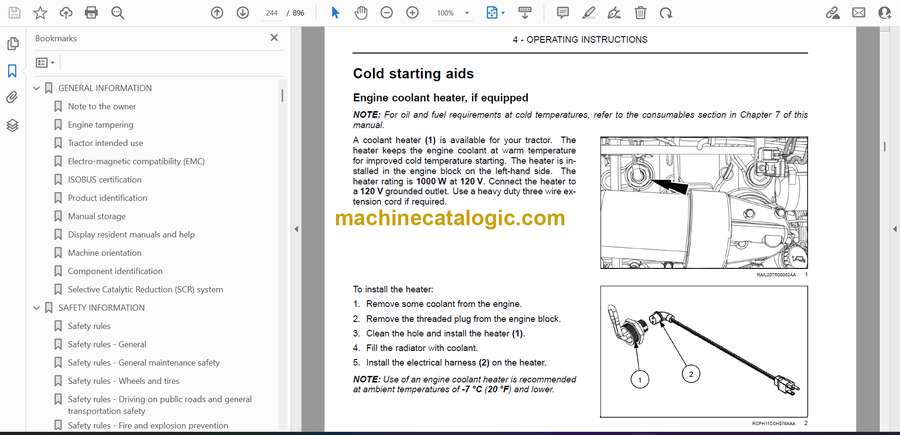Bookmark this file with the star icon
This screenshot has height=435, width=900.
click(40, 13)
